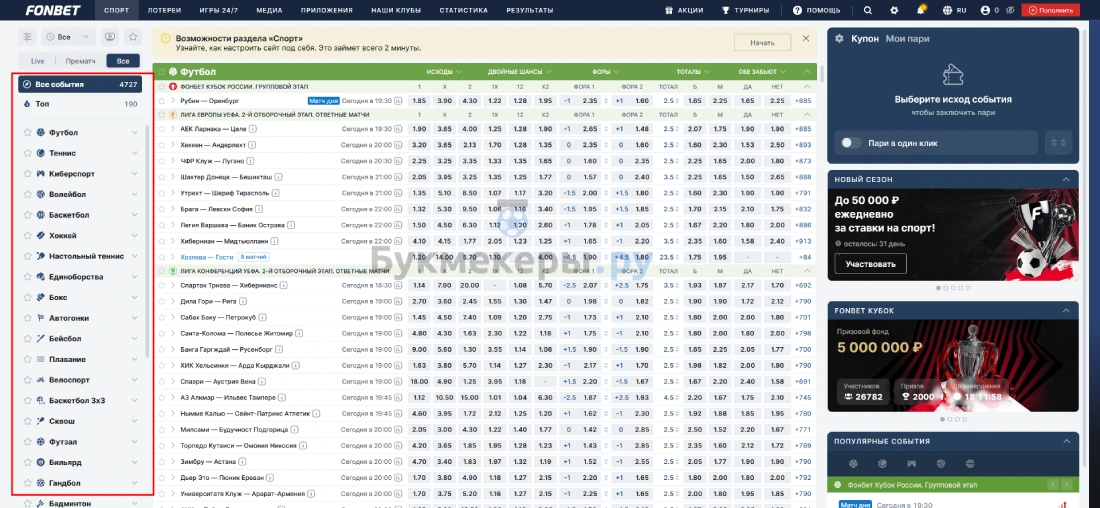Screen dimensions: 1100x508
Task: Select the Все события sidebar item
Action: 80,84
